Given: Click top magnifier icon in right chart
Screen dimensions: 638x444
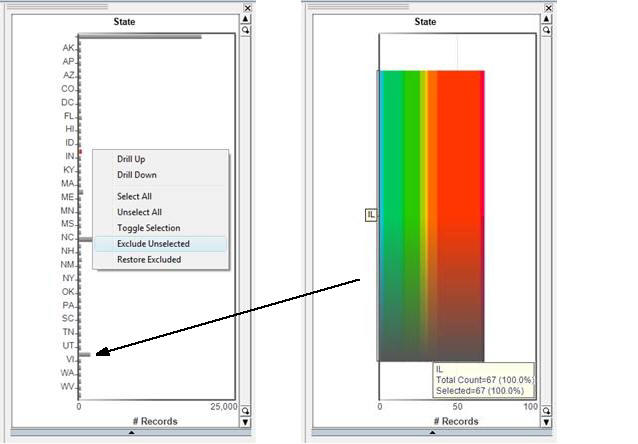Looking at the screenshot, I should tap(546, 30).
